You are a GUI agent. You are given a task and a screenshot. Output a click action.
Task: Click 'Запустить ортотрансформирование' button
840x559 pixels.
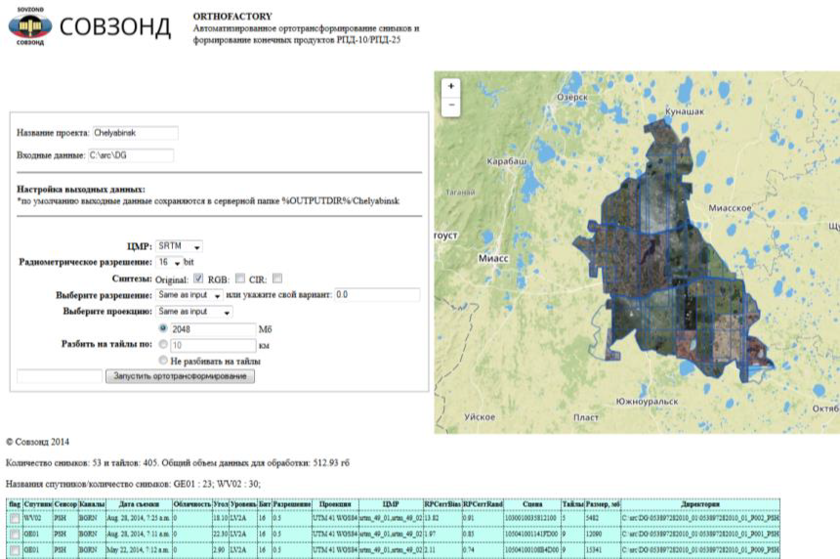[181, 376]
